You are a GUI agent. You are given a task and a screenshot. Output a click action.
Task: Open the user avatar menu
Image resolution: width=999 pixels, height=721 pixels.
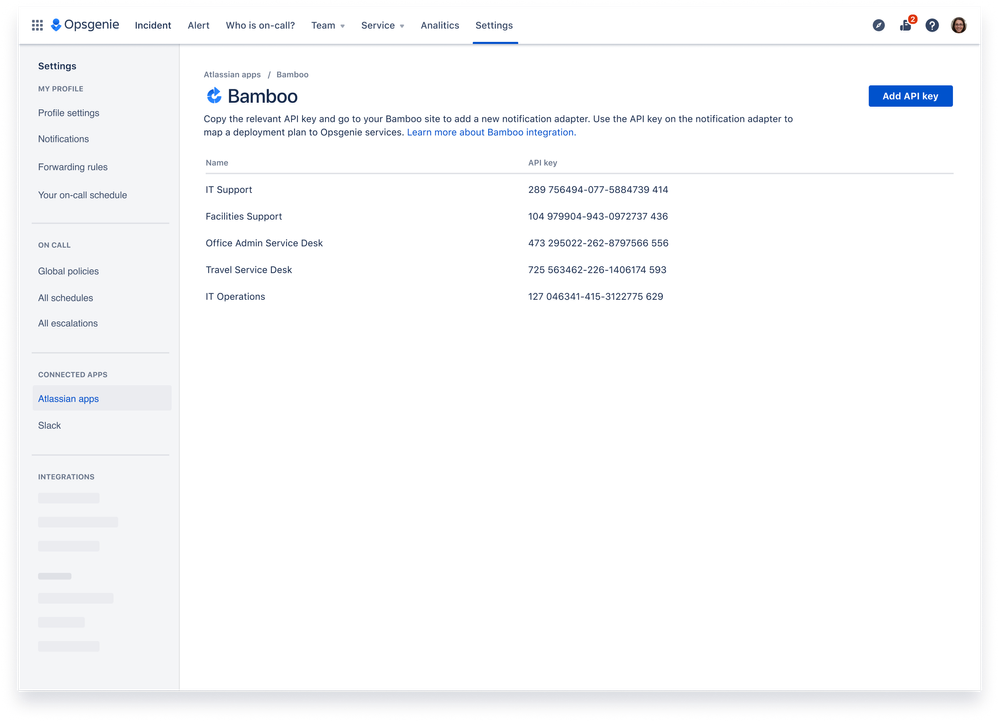pyautogui.click(x=959, y=25)
